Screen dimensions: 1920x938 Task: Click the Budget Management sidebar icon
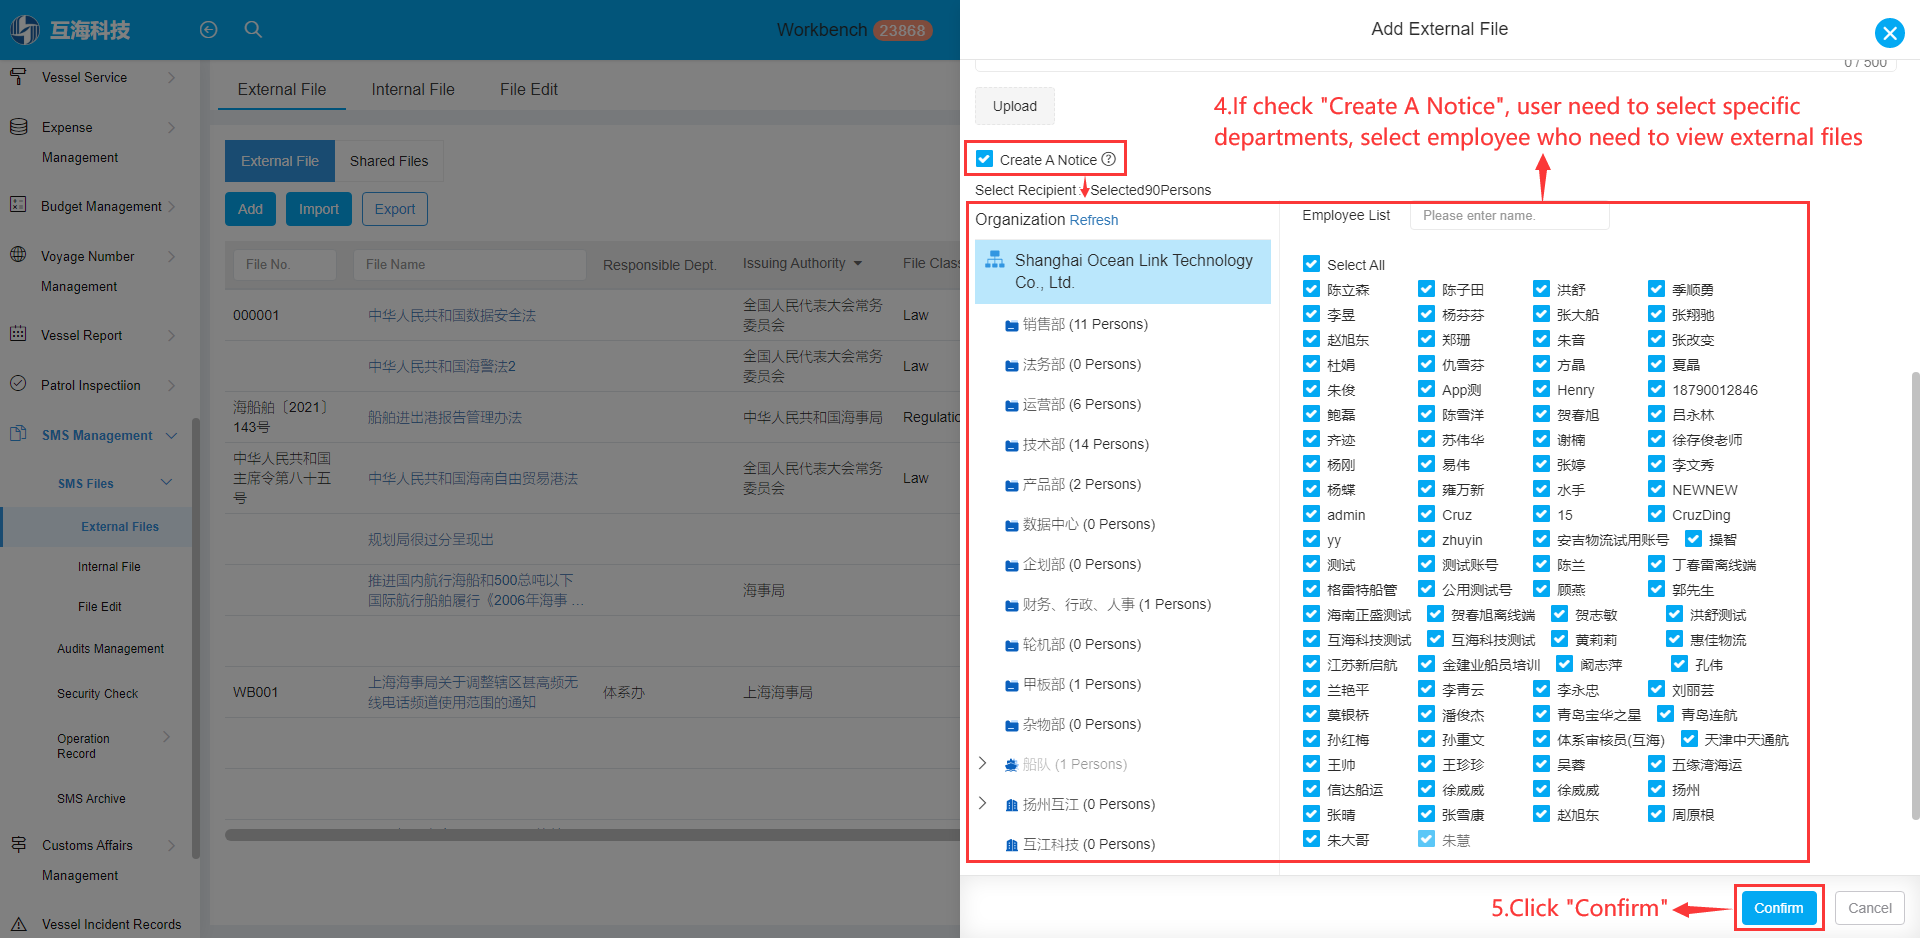tap(18, 205)
